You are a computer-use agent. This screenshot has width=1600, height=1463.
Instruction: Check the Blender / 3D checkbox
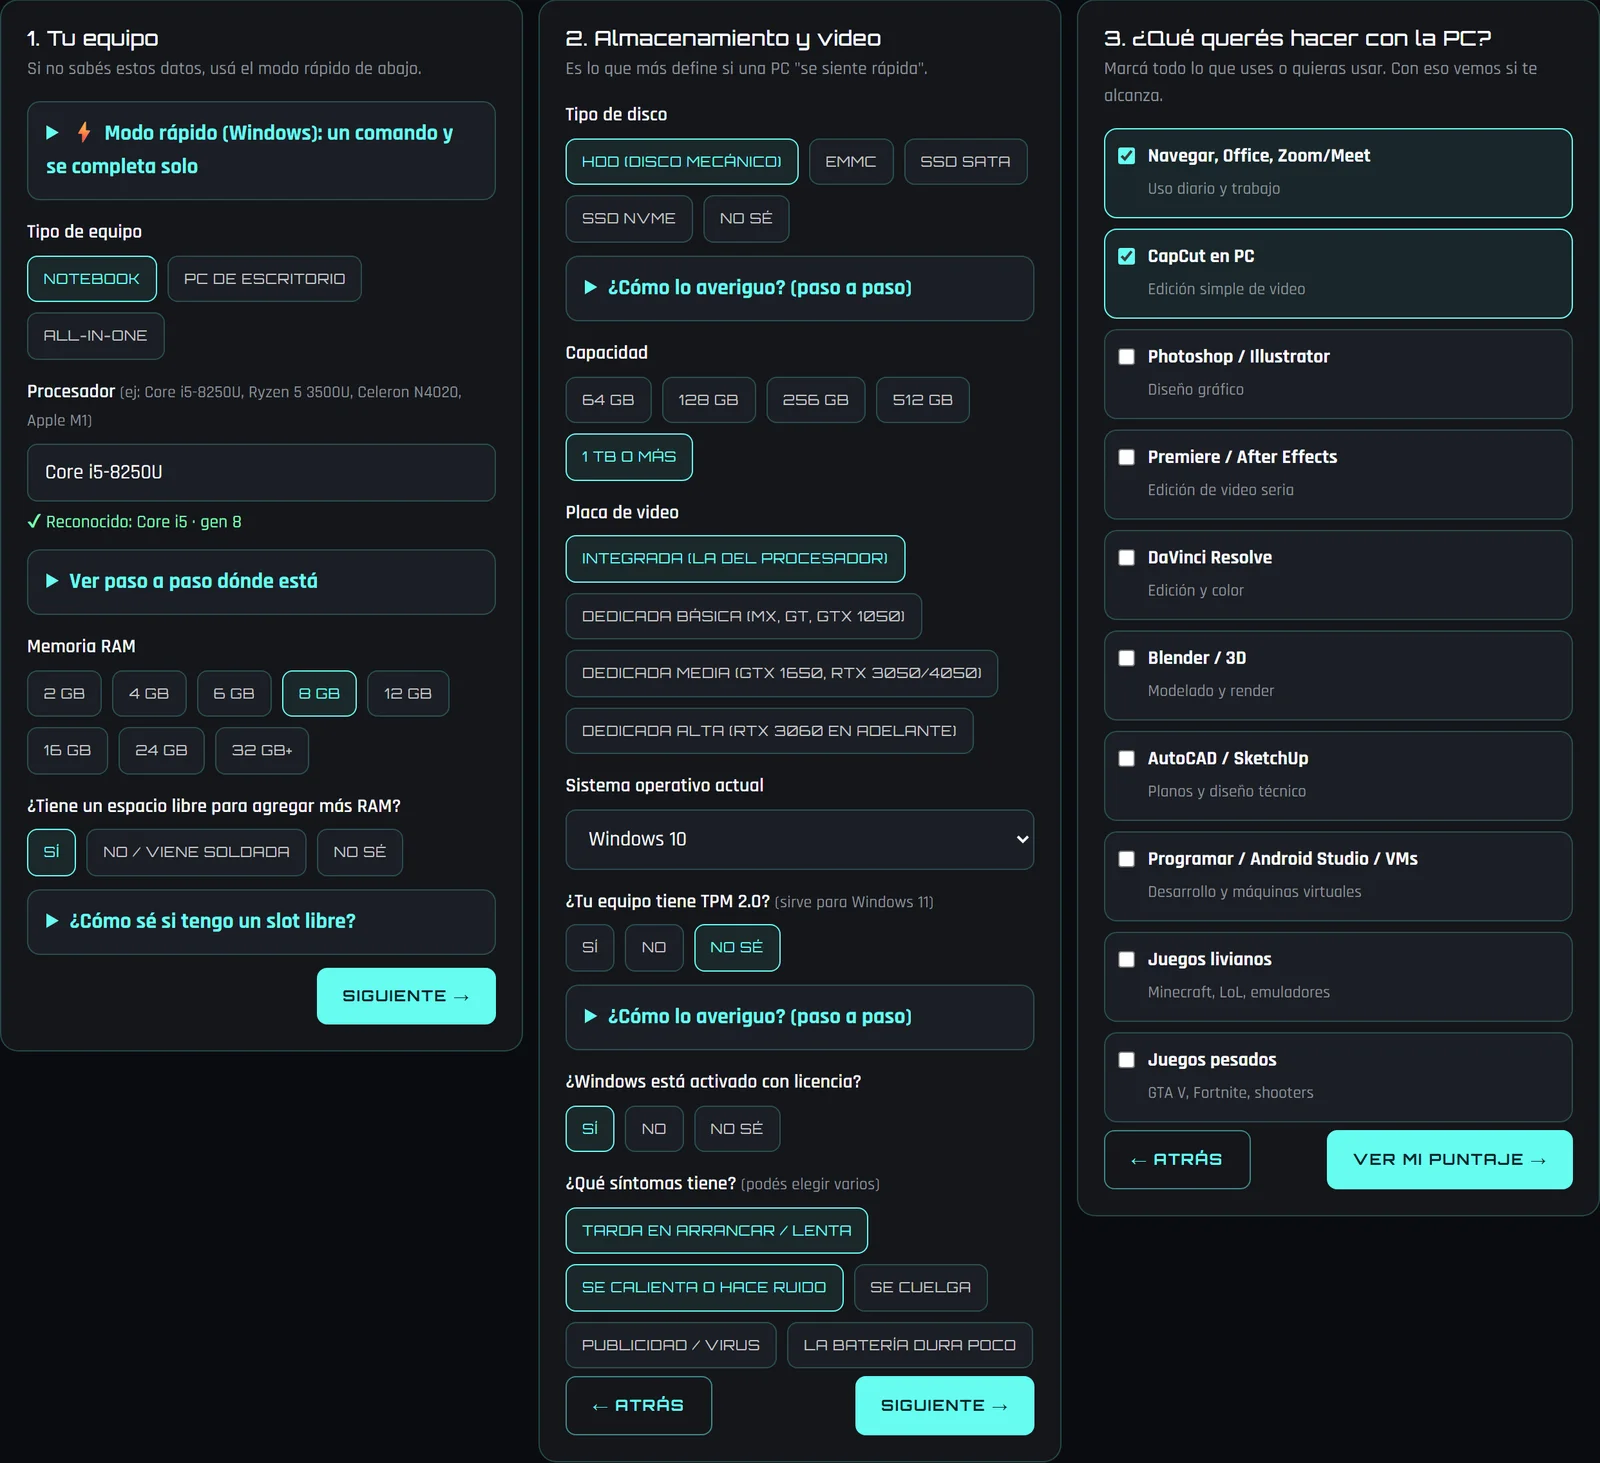click(1126, 658)
